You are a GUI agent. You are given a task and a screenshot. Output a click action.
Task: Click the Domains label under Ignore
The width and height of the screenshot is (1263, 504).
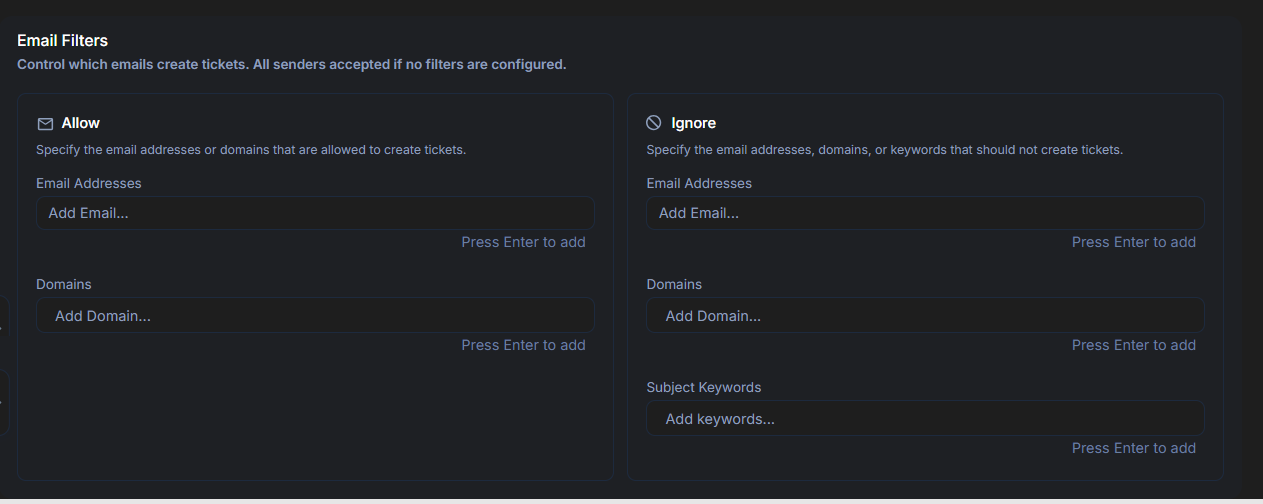click(x=674, y=284)
